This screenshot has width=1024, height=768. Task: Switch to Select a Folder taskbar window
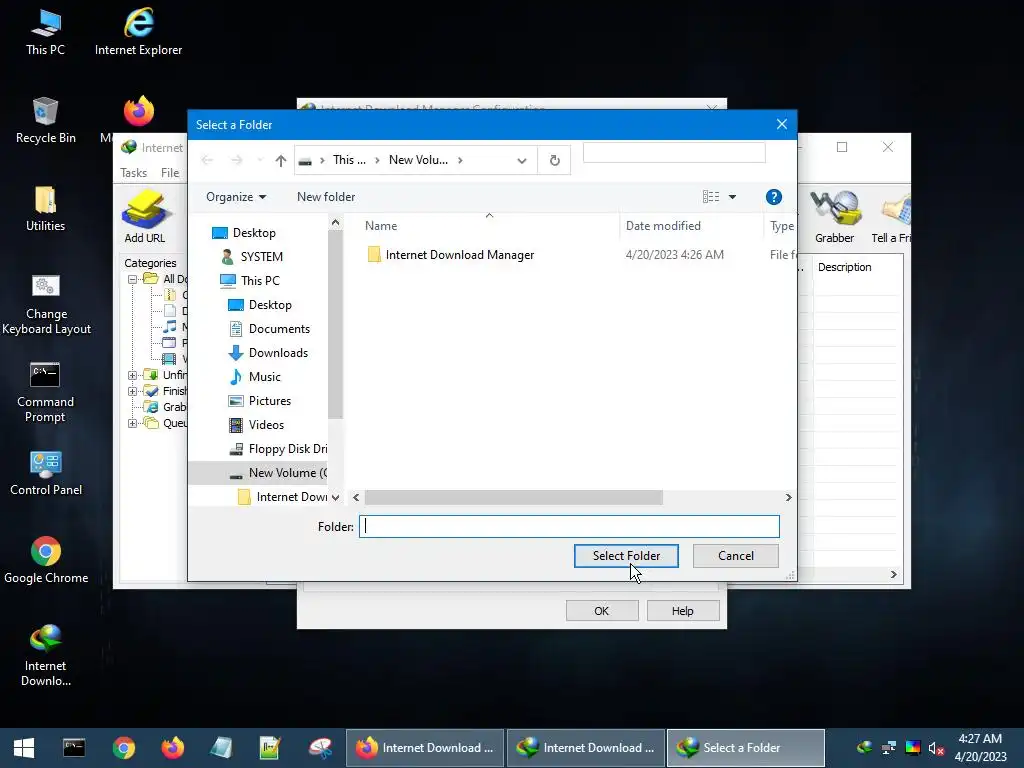pyautogui.click(x=745, y=748)
